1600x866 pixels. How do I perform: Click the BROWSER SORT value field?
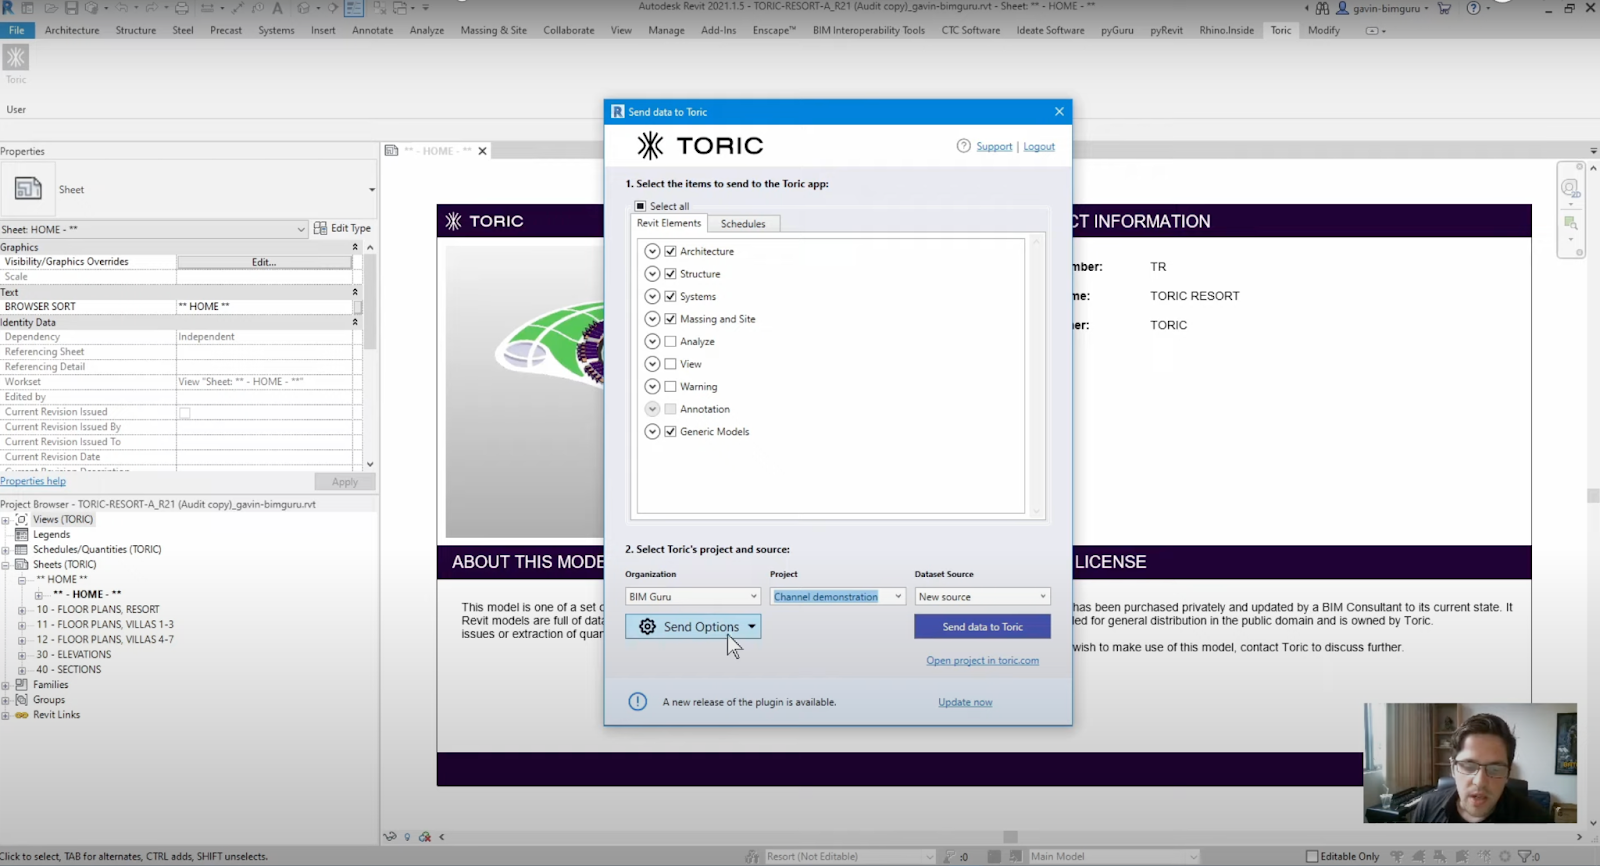(264, 307)
